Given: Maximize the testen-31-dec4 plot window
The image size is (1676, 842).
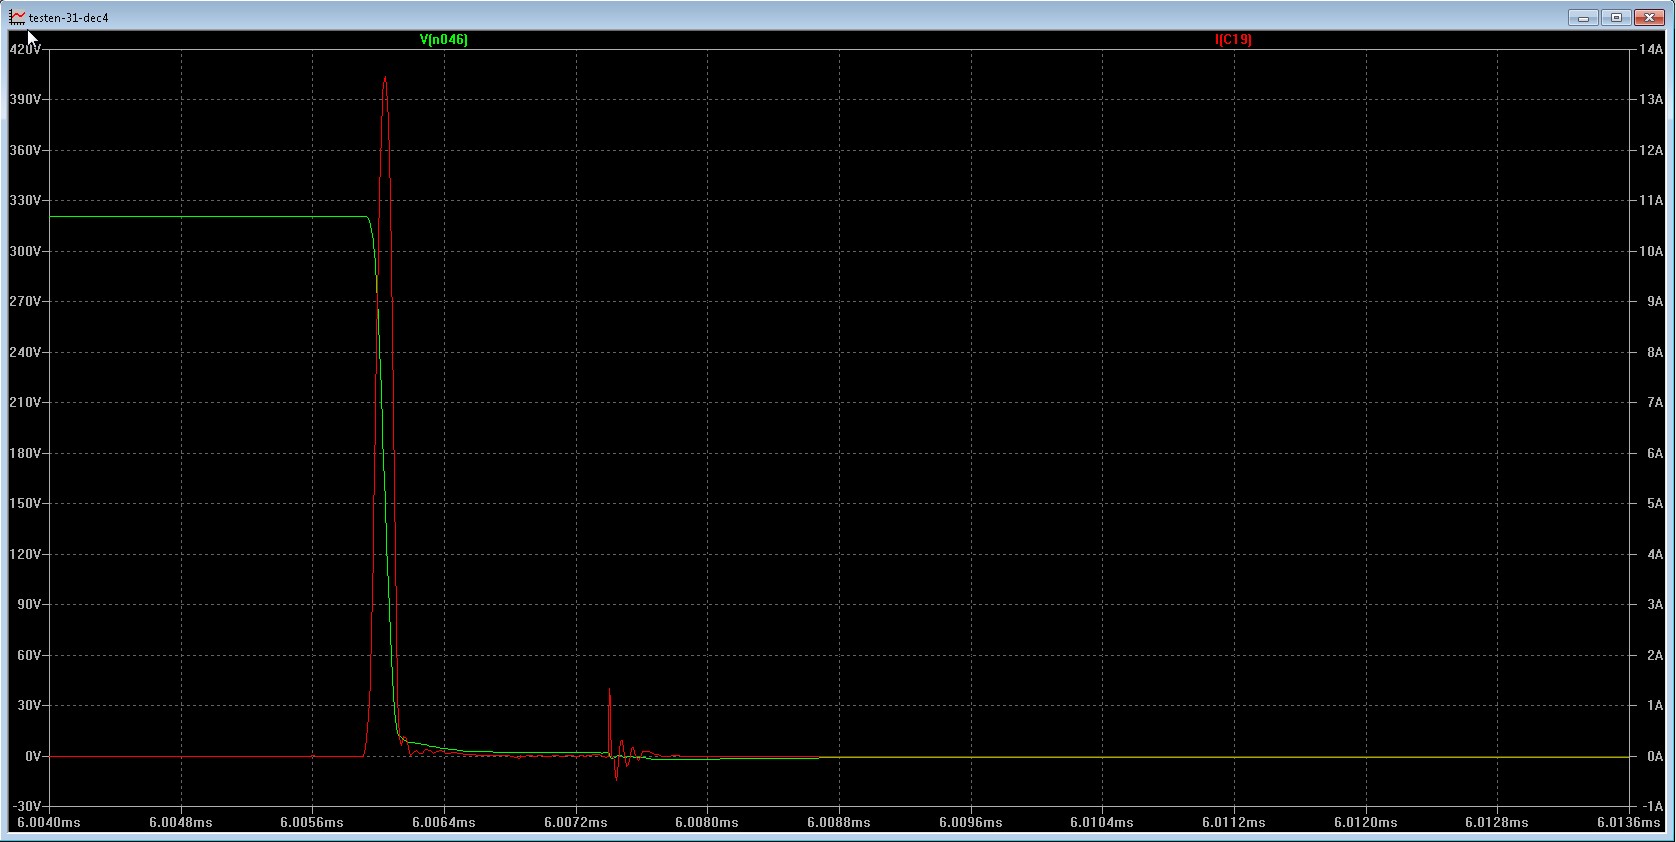Looking at the screenshot, I should pos(1616,18).
